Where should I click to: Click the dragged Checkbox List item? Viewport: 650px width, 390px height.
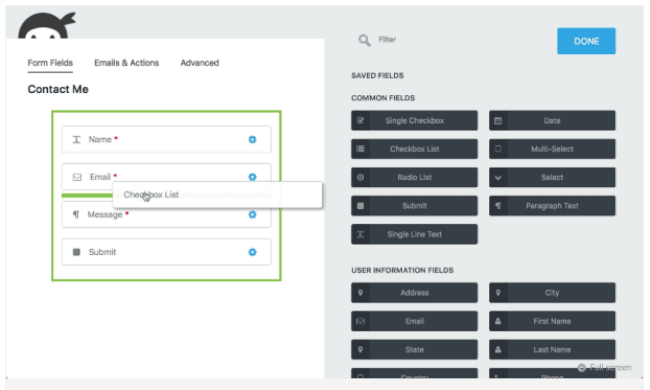pyautogui.click(x=217, y=195)
